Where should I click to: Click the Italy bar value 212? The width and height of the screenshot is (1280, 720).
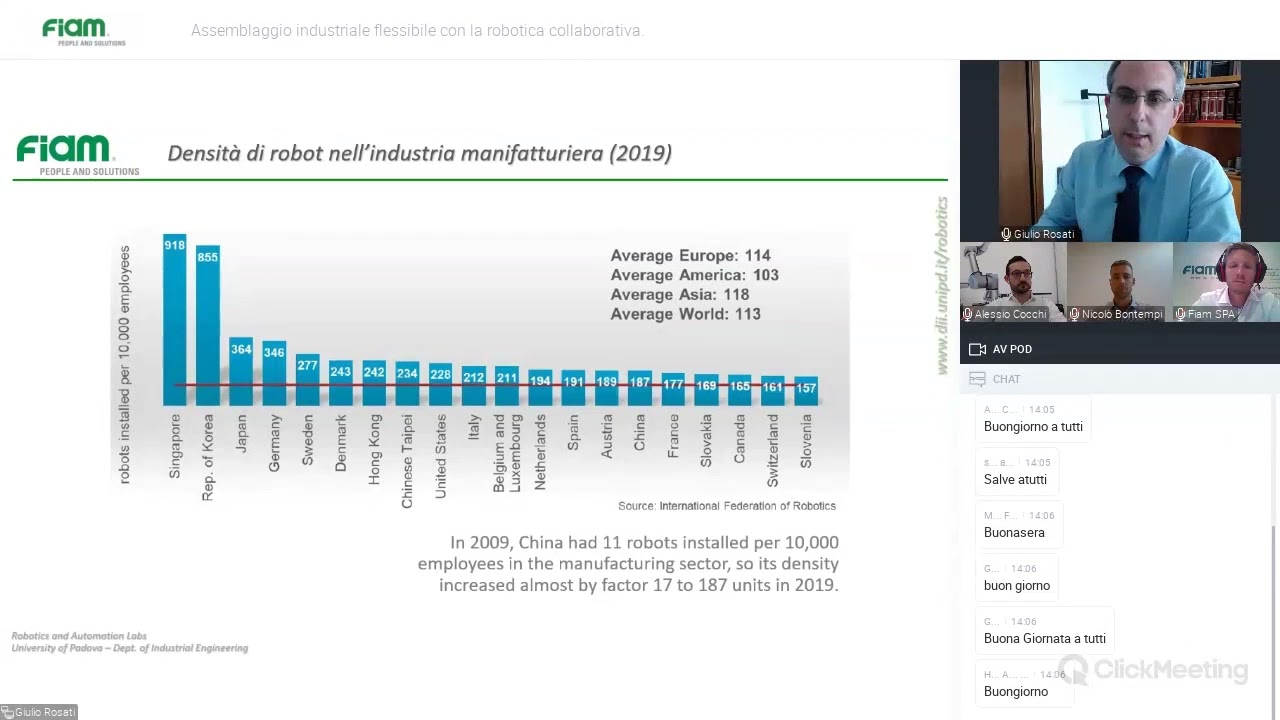[x=474, y=377]
